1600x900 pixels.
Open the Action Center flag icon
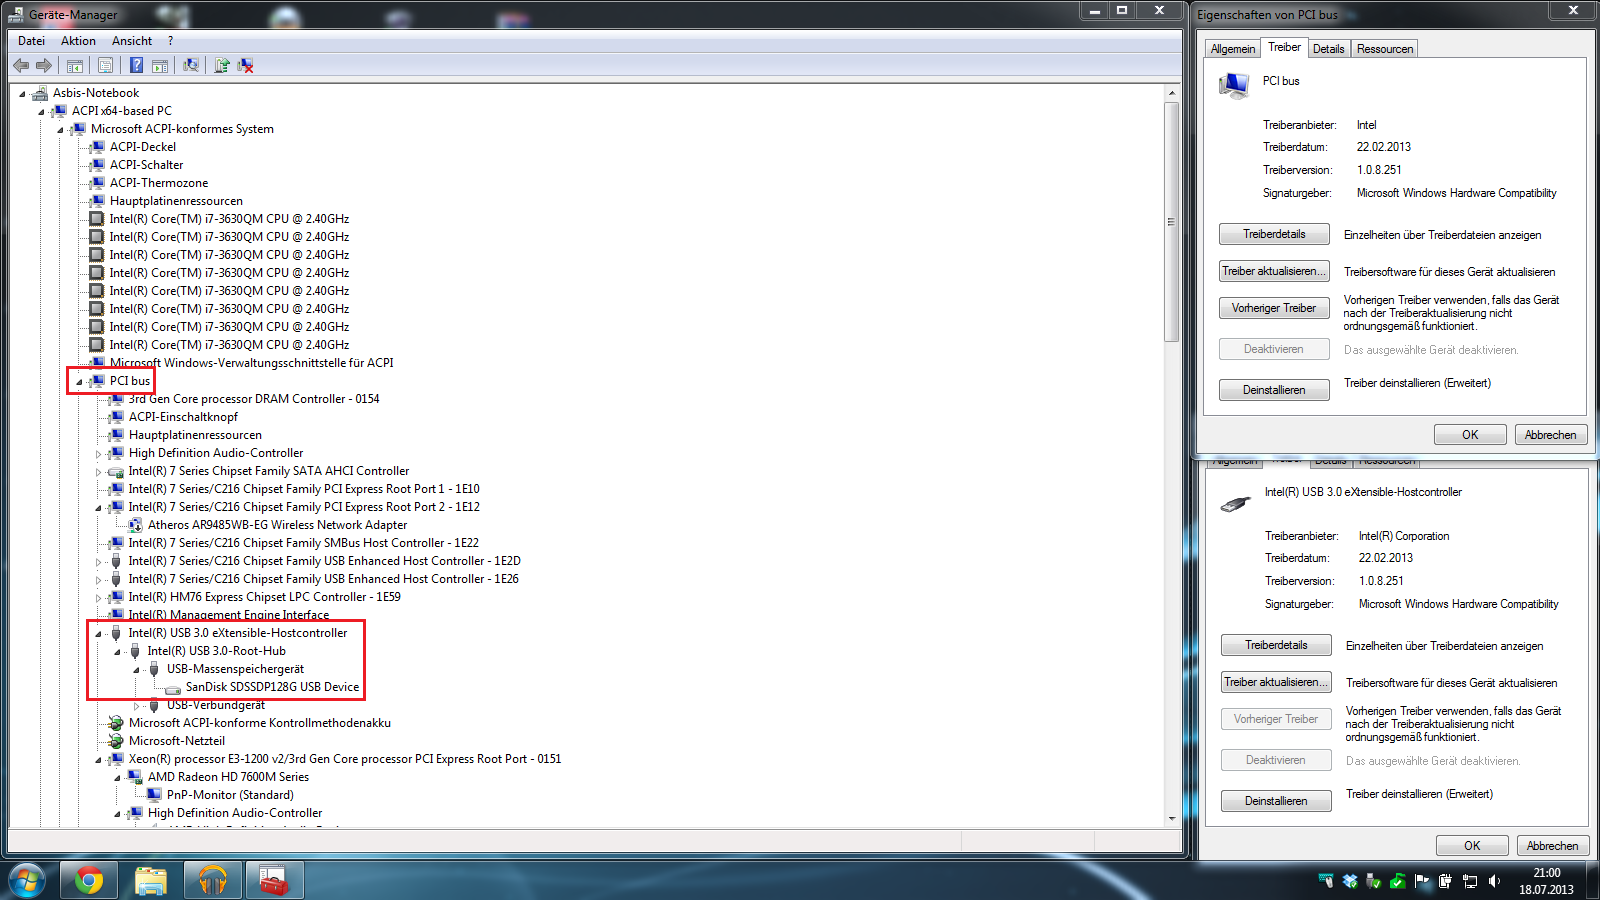1422,881
